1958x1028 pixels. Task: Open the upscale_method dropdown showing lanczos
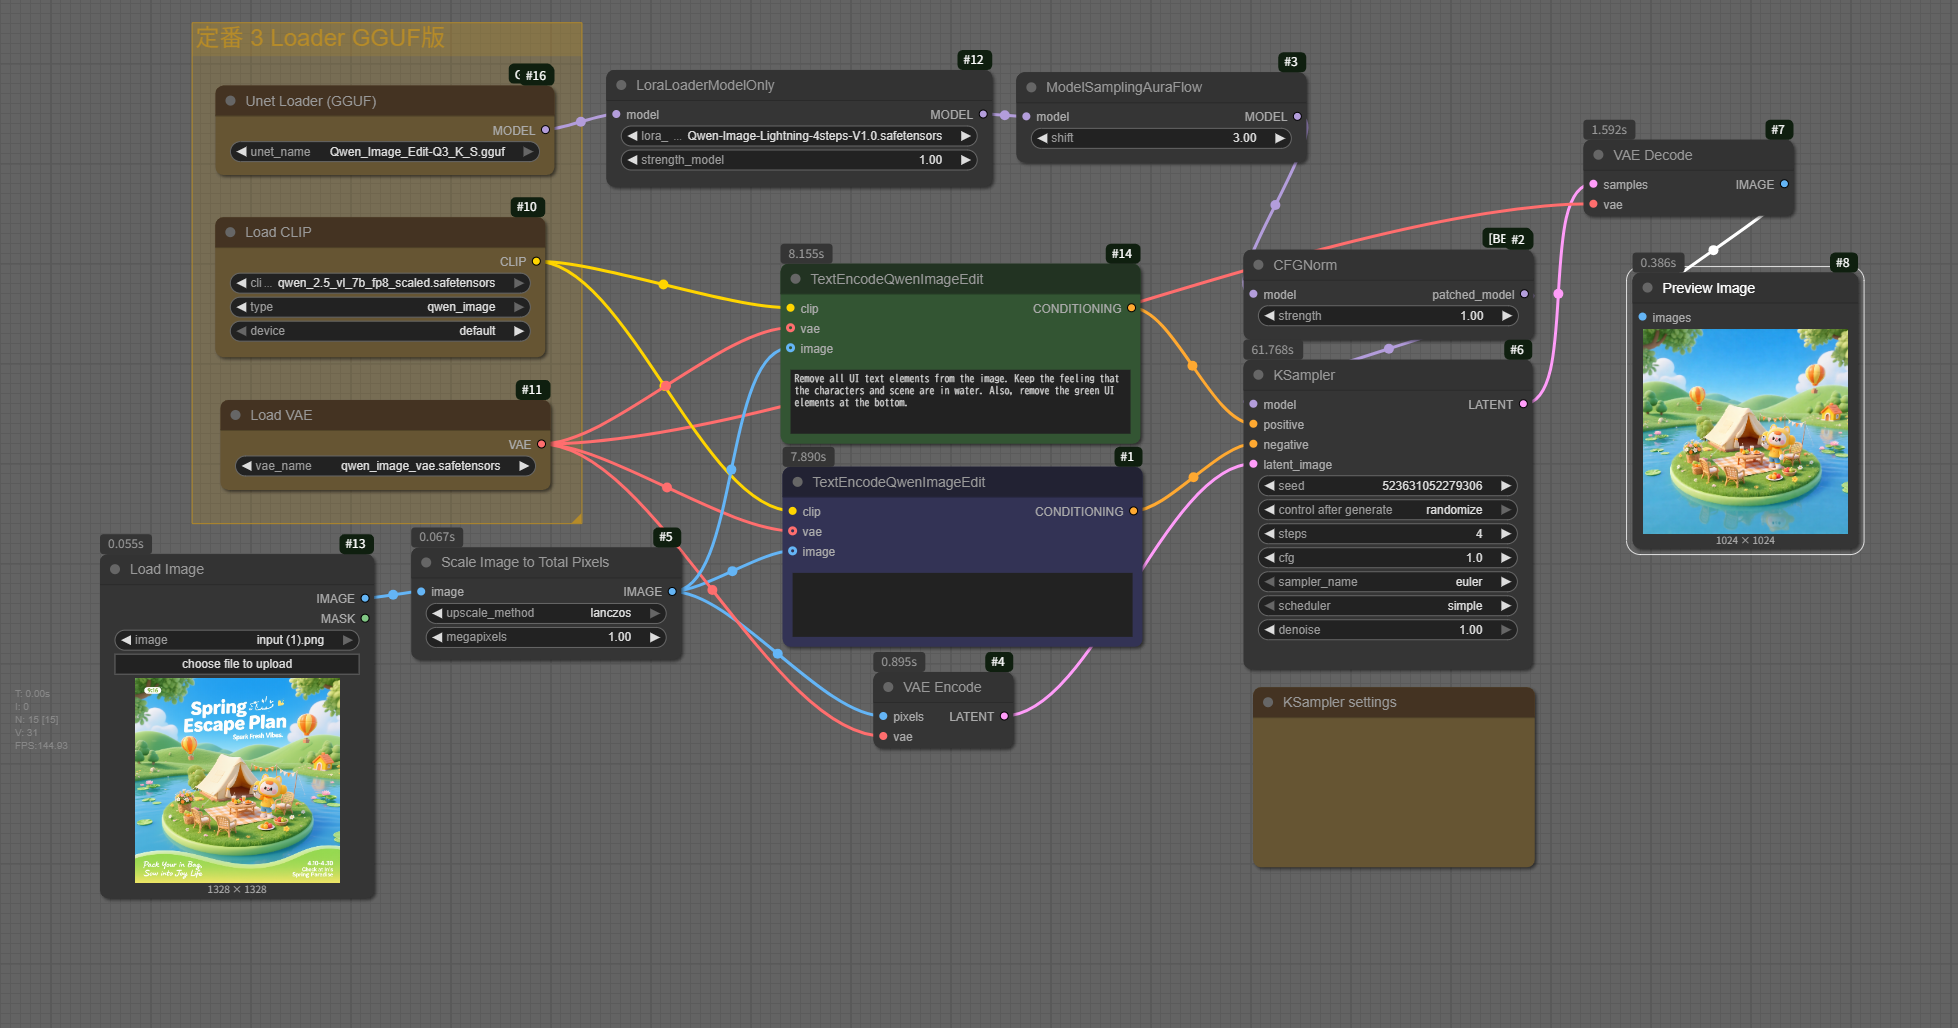tap(546, 613)
